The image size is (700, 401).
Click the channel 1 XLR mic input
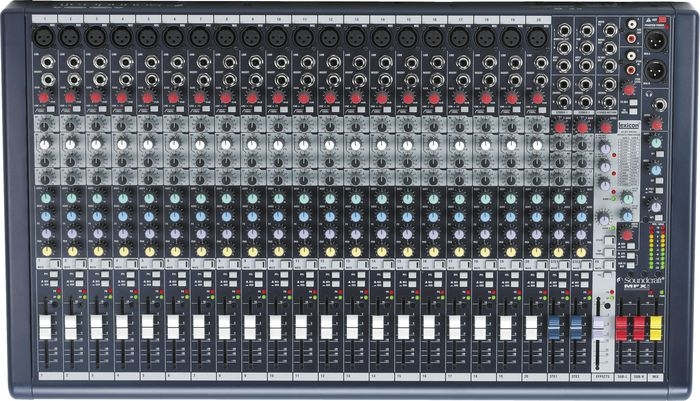coord(44,36)
